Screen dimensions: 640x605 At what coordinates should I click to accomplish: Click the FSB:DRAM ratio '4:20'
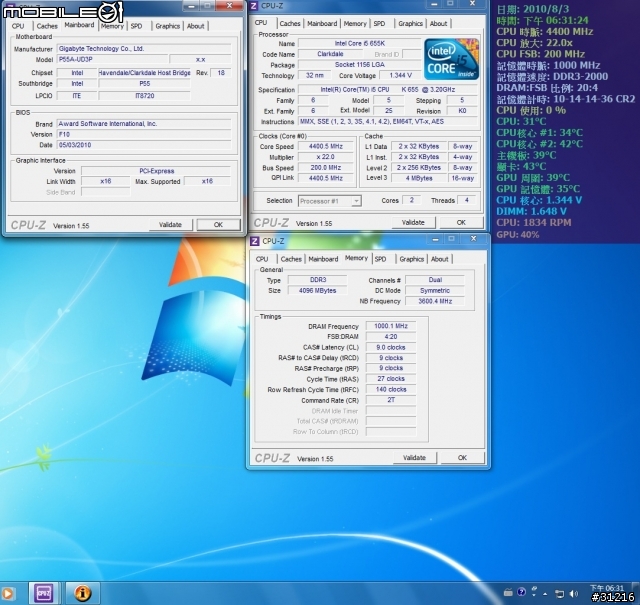(x=391, y=337)
